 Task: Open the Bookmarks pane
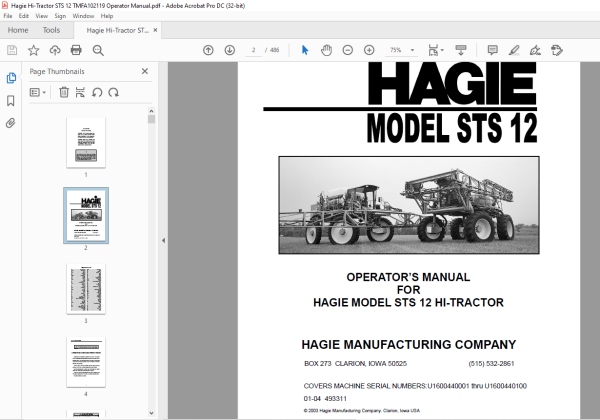click(11, 101)
